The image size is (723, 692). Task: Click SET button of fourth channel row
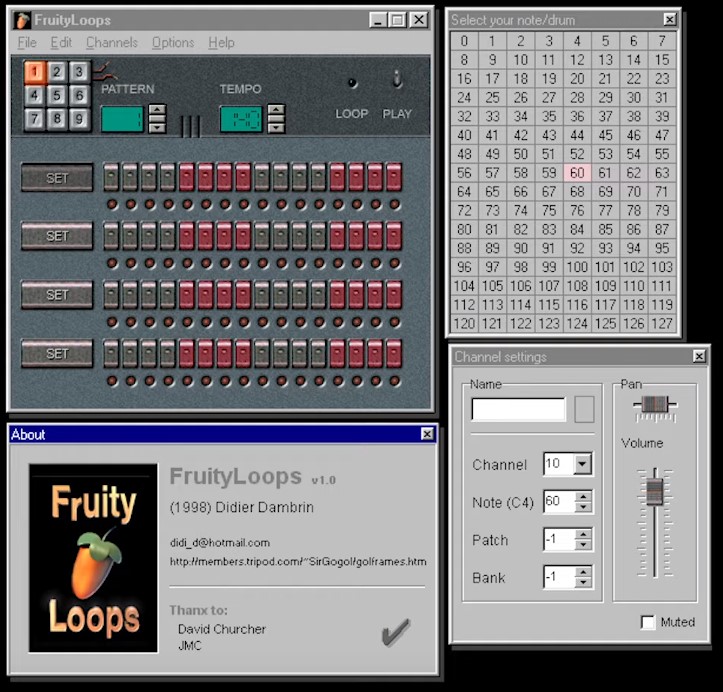57,354
